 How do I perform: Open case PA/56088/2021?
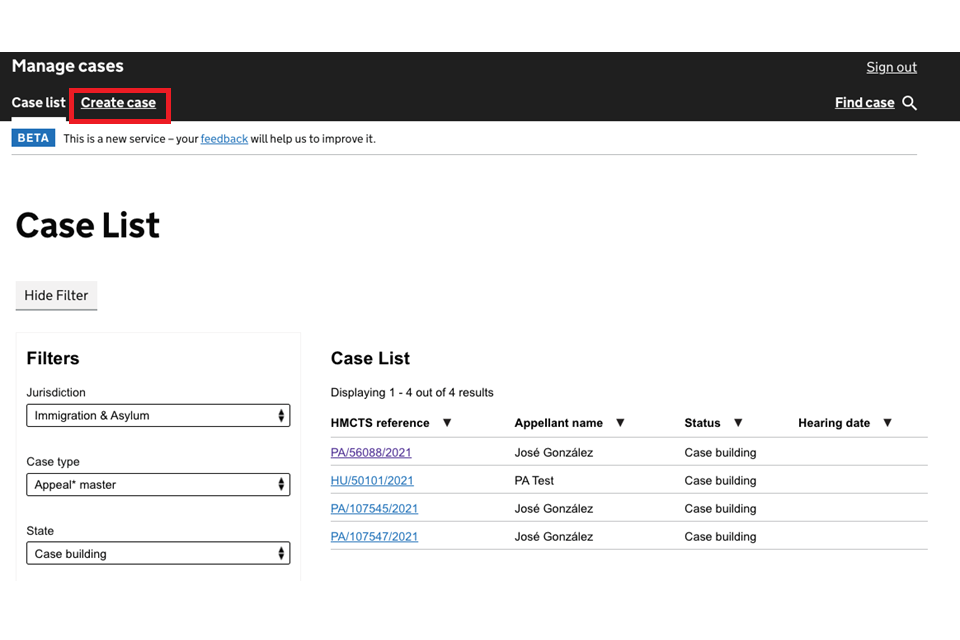coord(371,453)
